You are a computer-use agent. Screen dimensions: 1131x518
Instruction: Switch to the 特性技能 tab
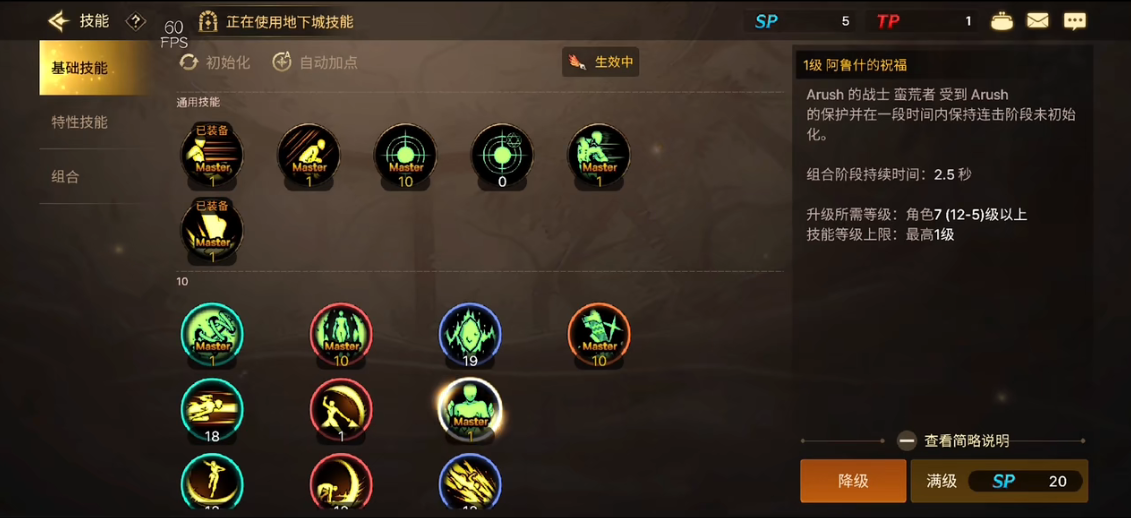[x=79, y=122]
